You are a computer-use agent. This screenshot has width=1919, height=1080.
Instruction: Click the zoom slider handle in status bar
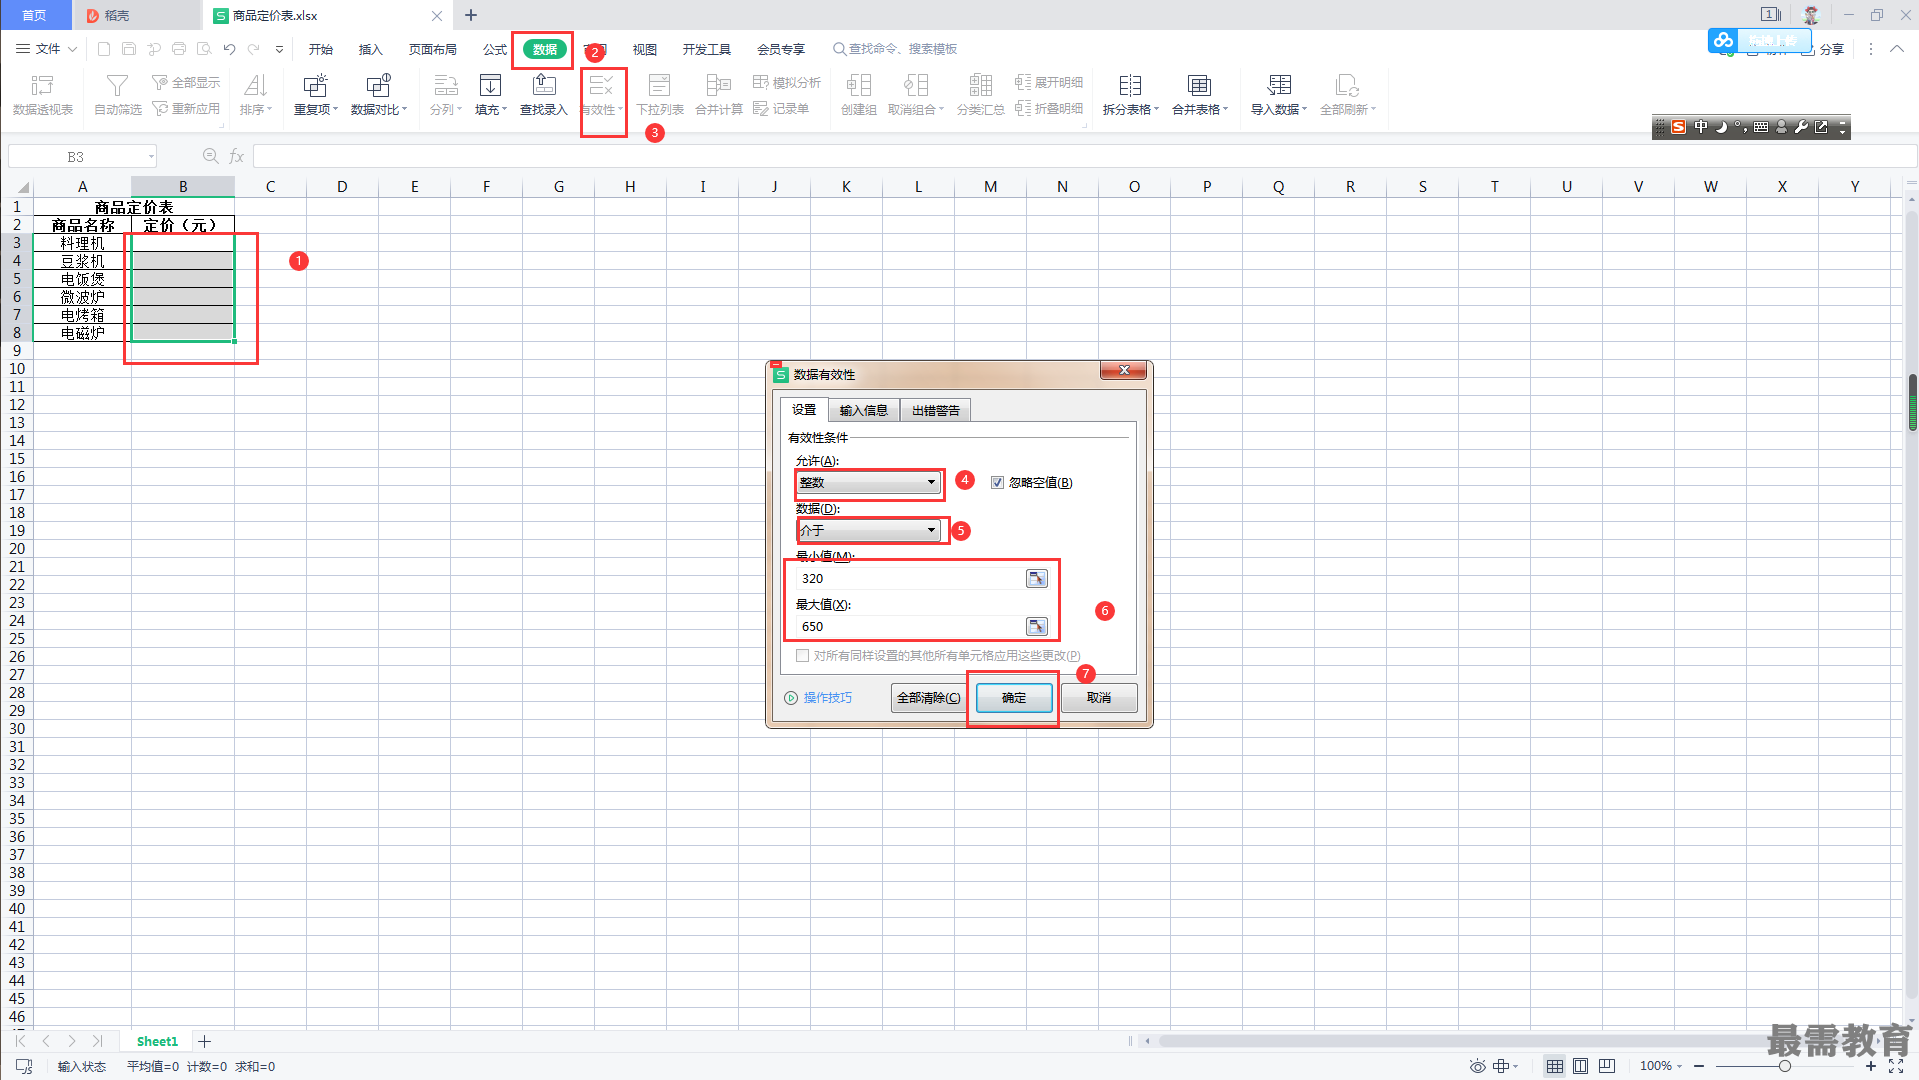[x=1784, y=1066]
